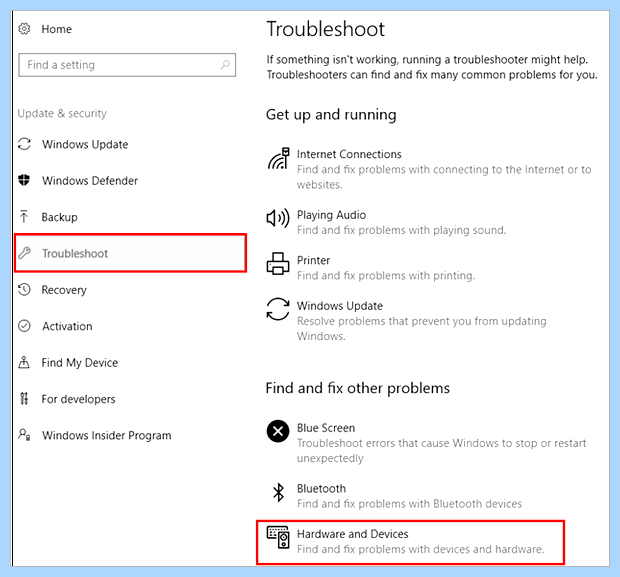Screen dimensions: 620x577
Task: Open For developers settings
Action: tap(78, 399)
